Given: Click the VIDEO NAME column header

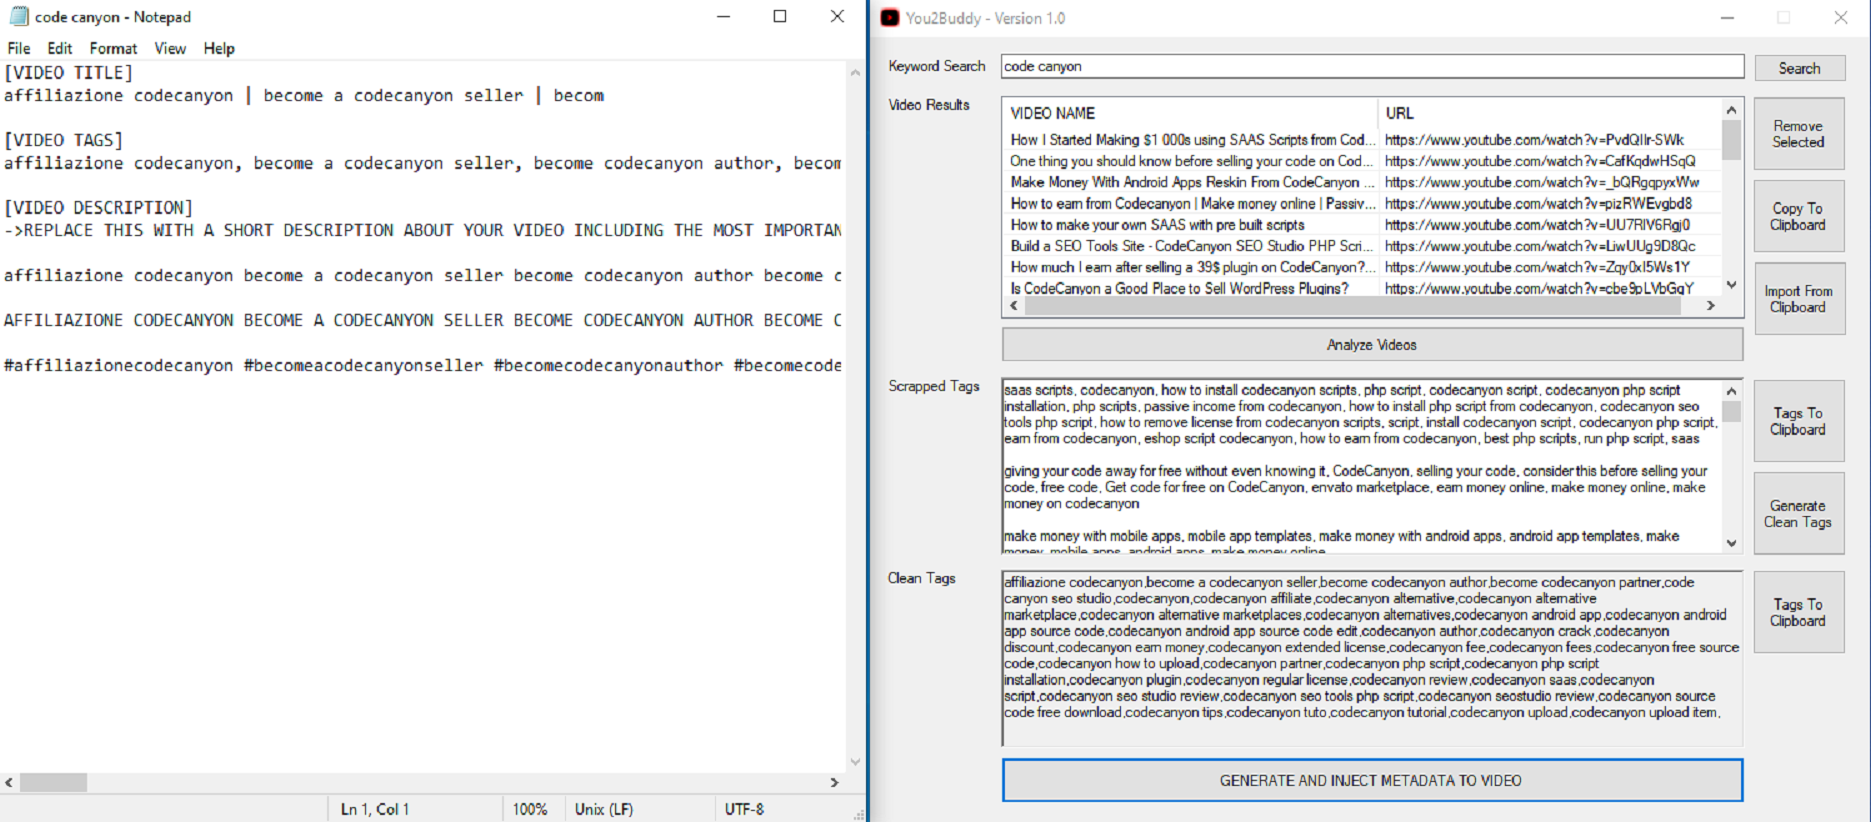Looking at the screenshot, I should (1189, 113).
